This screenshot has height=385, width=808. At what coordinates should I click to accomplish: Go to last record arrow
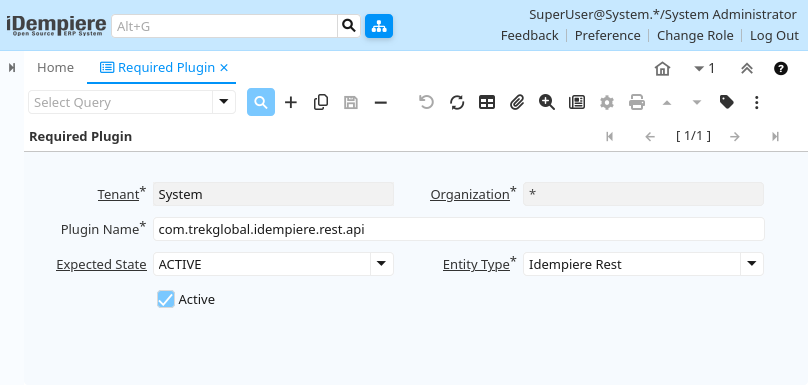click(775, 137)
